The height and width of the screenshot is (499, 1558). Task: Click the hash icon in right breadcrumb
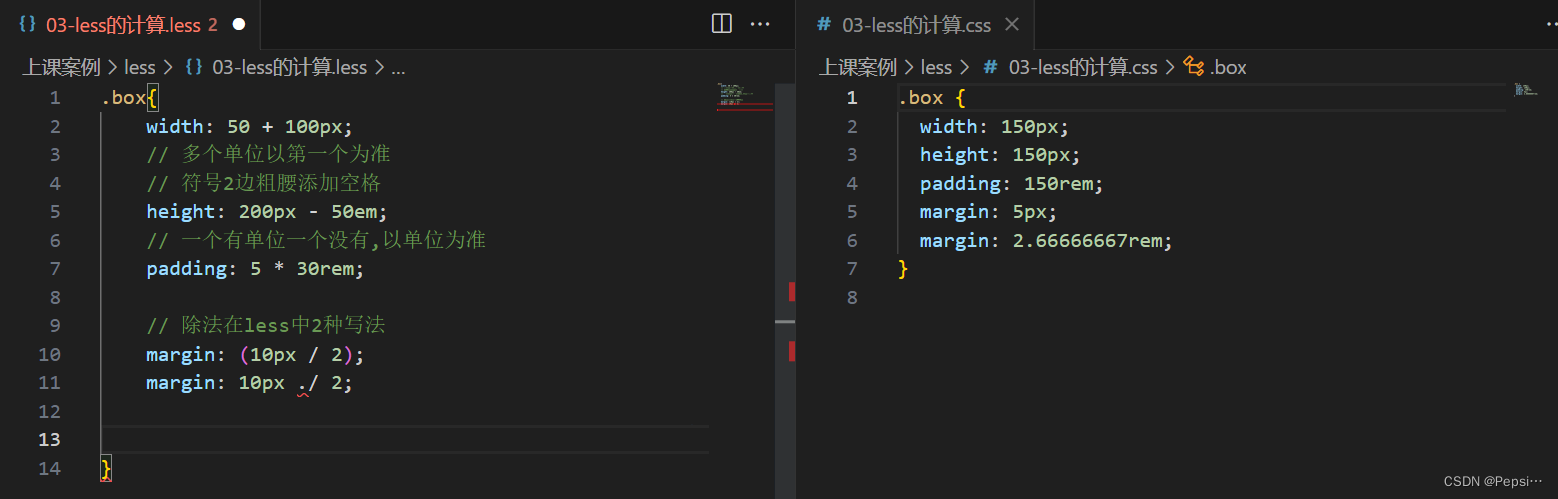click(990, 67)
